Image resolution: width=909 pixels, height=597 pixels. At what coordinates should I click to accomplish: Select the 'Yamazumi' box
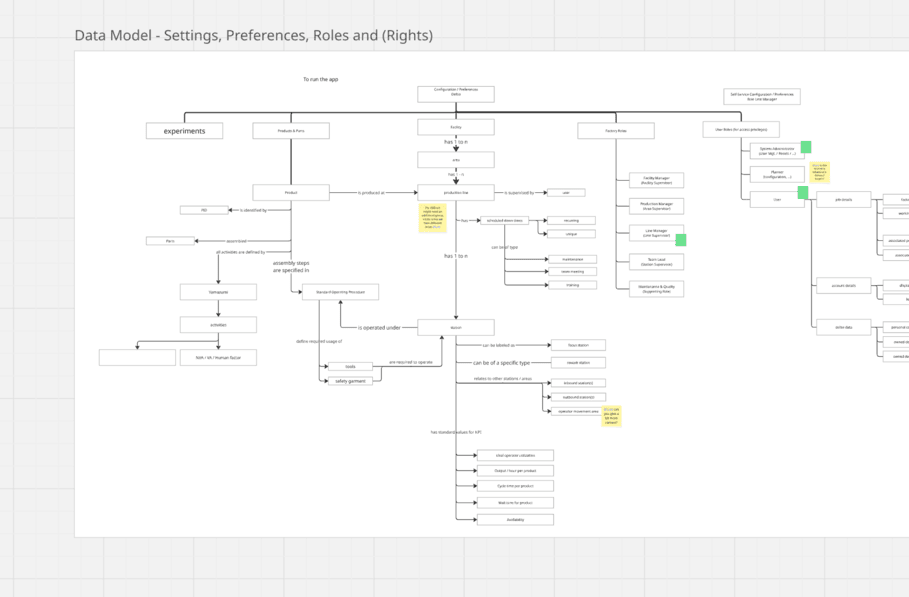[218, 292]
